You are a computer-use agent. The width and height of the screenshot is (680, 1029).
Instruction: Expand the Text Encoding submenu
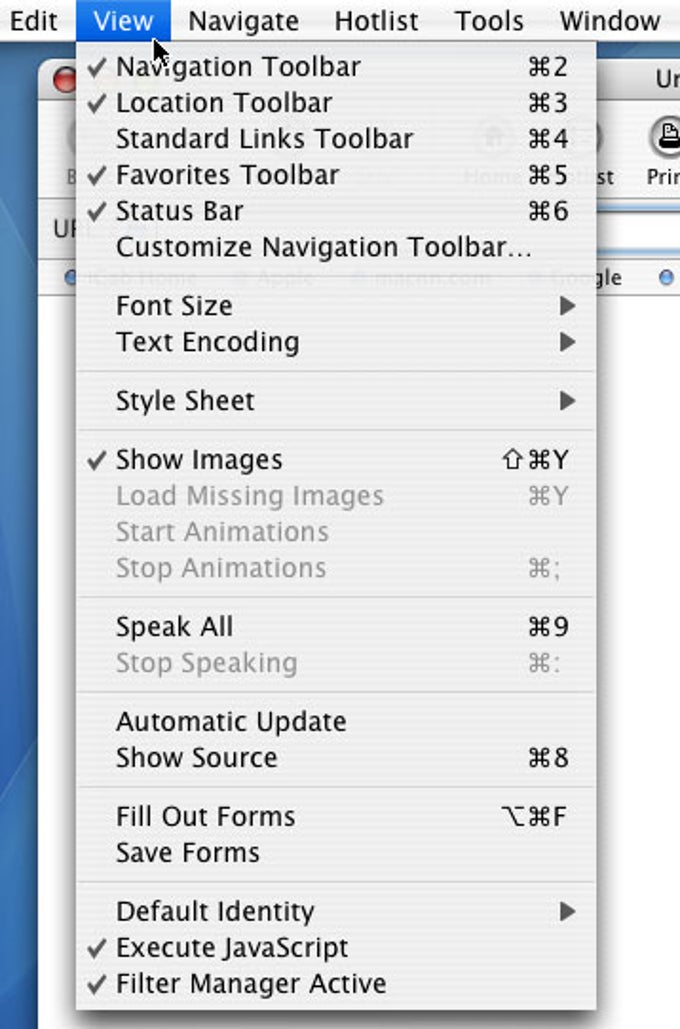click(x=336, y=343)
